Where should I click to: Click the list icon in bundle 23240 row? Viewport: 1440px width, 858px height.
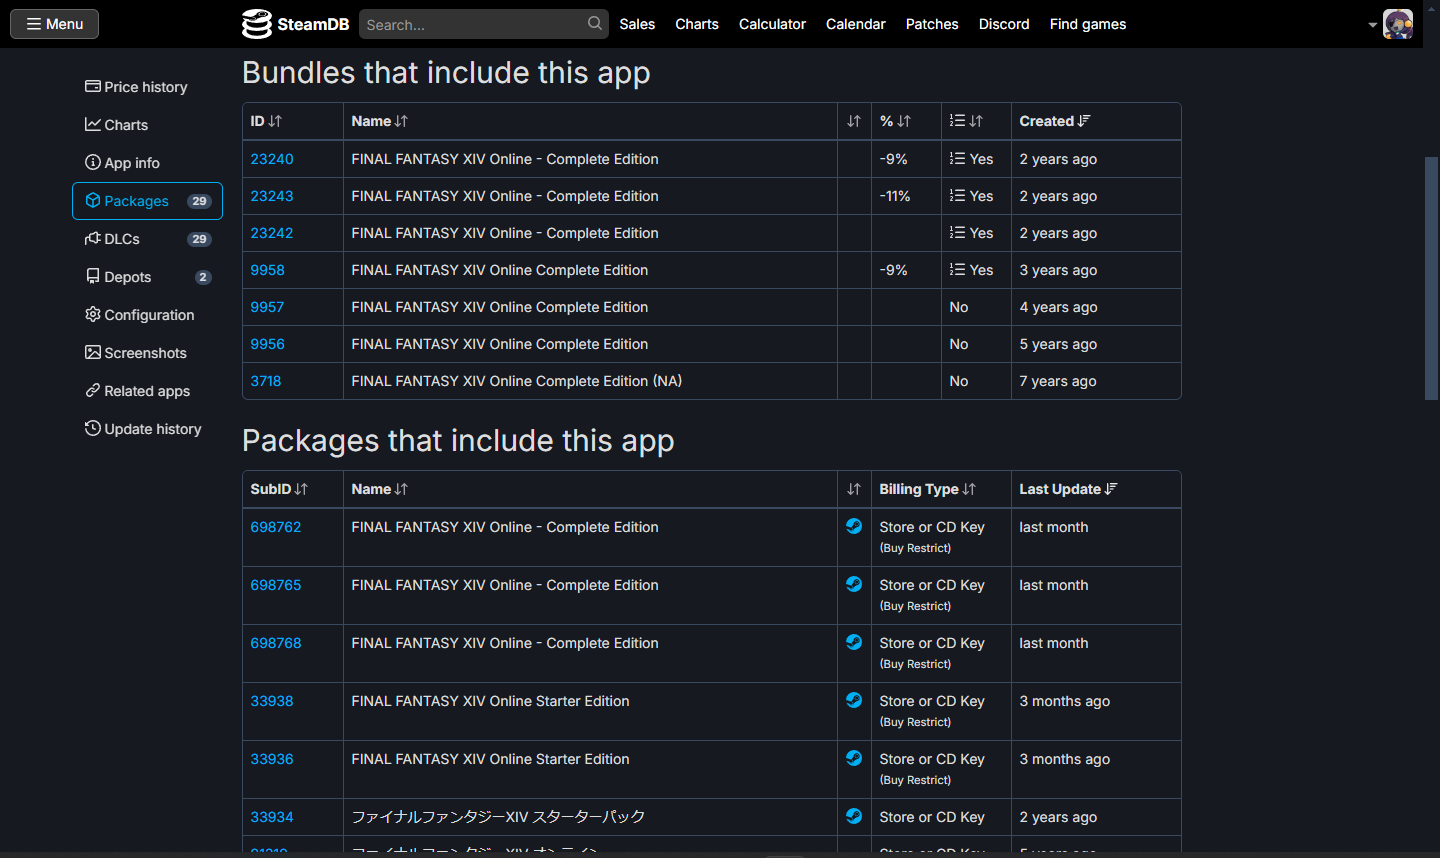[957, 158]
